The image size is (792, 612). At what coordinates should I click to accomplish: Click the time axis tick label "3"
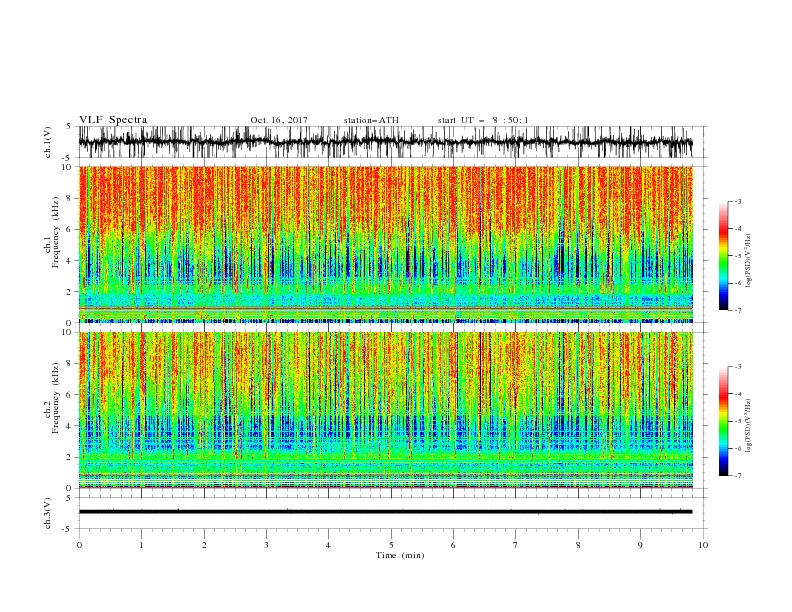[266, 545]
